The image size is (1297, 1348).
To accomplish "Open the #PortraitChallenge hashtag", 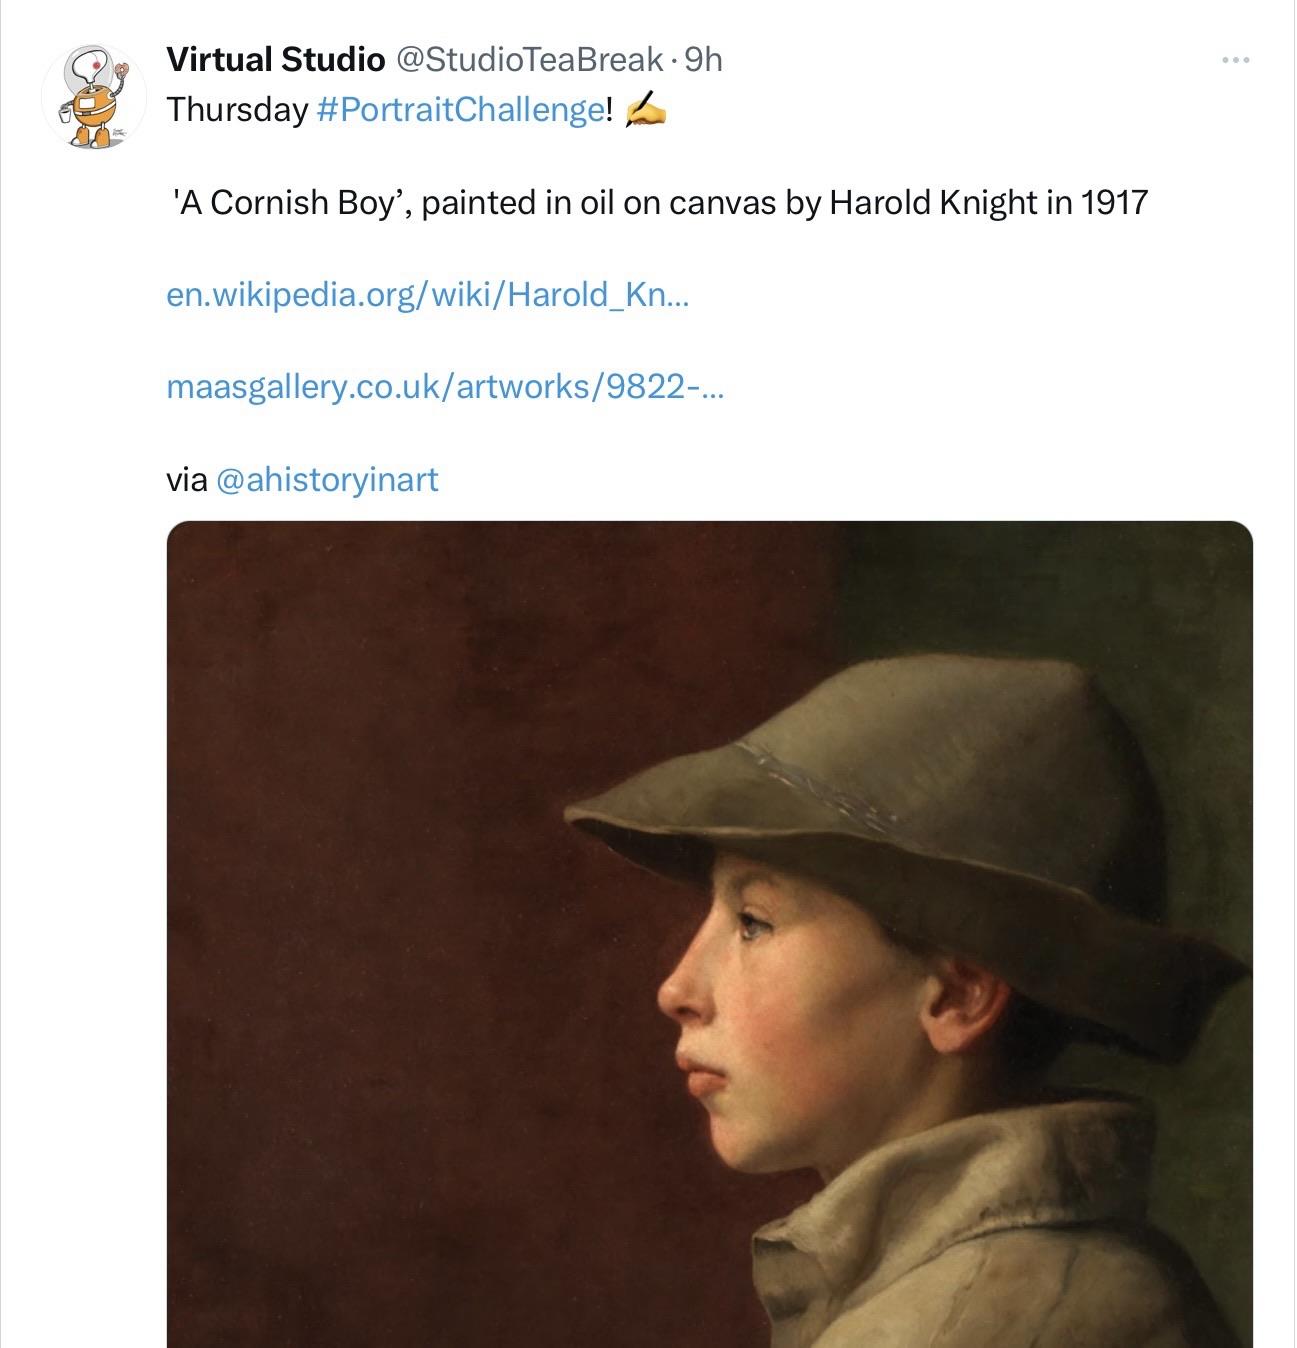I will click(460, 110).
